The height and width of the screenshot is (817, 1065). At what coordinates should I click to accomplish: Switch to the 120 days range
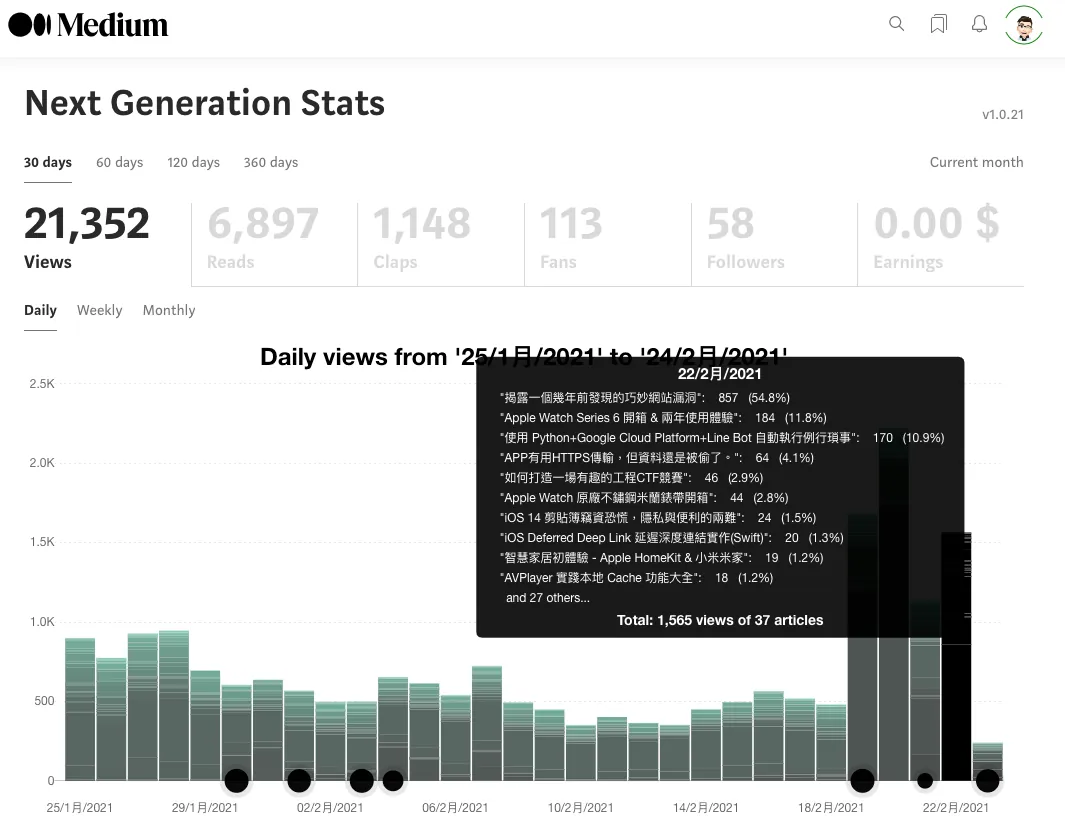[x=193, y=162]
